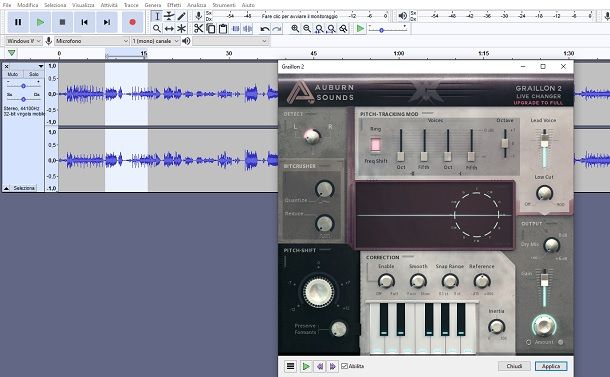
Task: Toggle the middle black piano key
Action: click(429, 319)
